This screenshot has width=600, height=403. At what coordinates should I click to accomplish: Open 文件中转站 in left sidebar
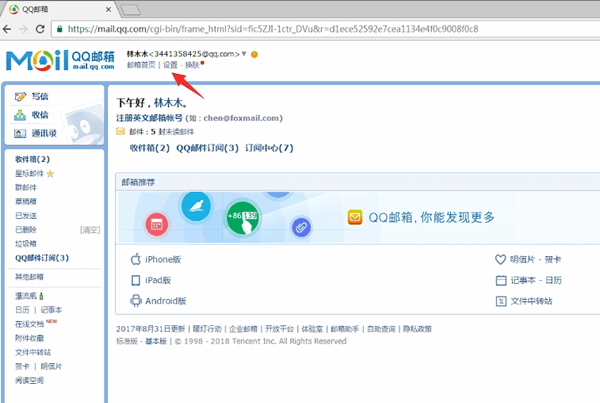tap(33, 352)
